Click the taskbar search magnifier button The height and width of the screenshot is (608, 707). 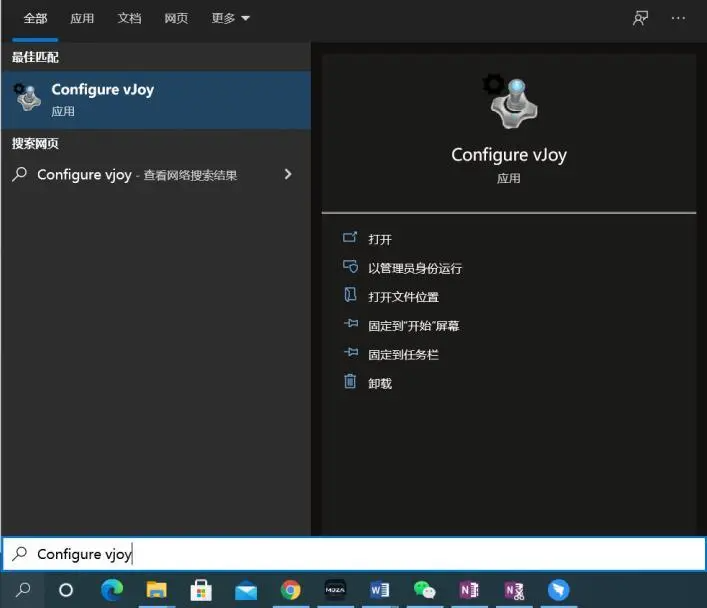pyautogui.click(x=23, y=590)
